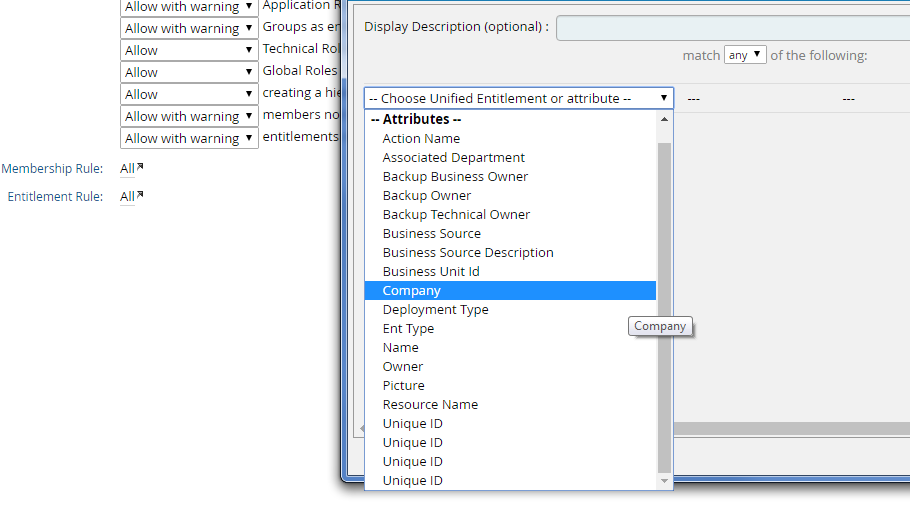Open the Allow dropdown beside Technical Roles
The height and width of the screenshot is (517, 910).
tap(189, 50)
